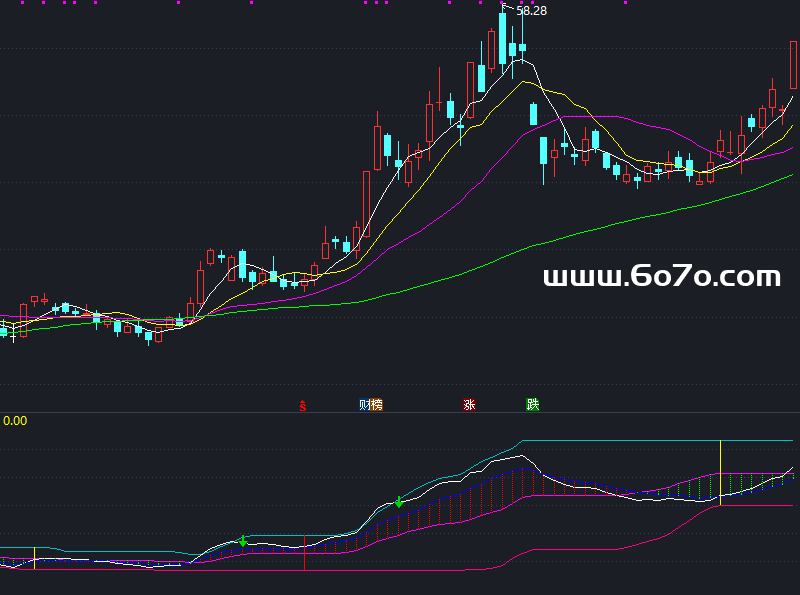This screenshot has height=595, width=800.
Task: Click the red vertical line in indicator panel
Action: point(305,553)
